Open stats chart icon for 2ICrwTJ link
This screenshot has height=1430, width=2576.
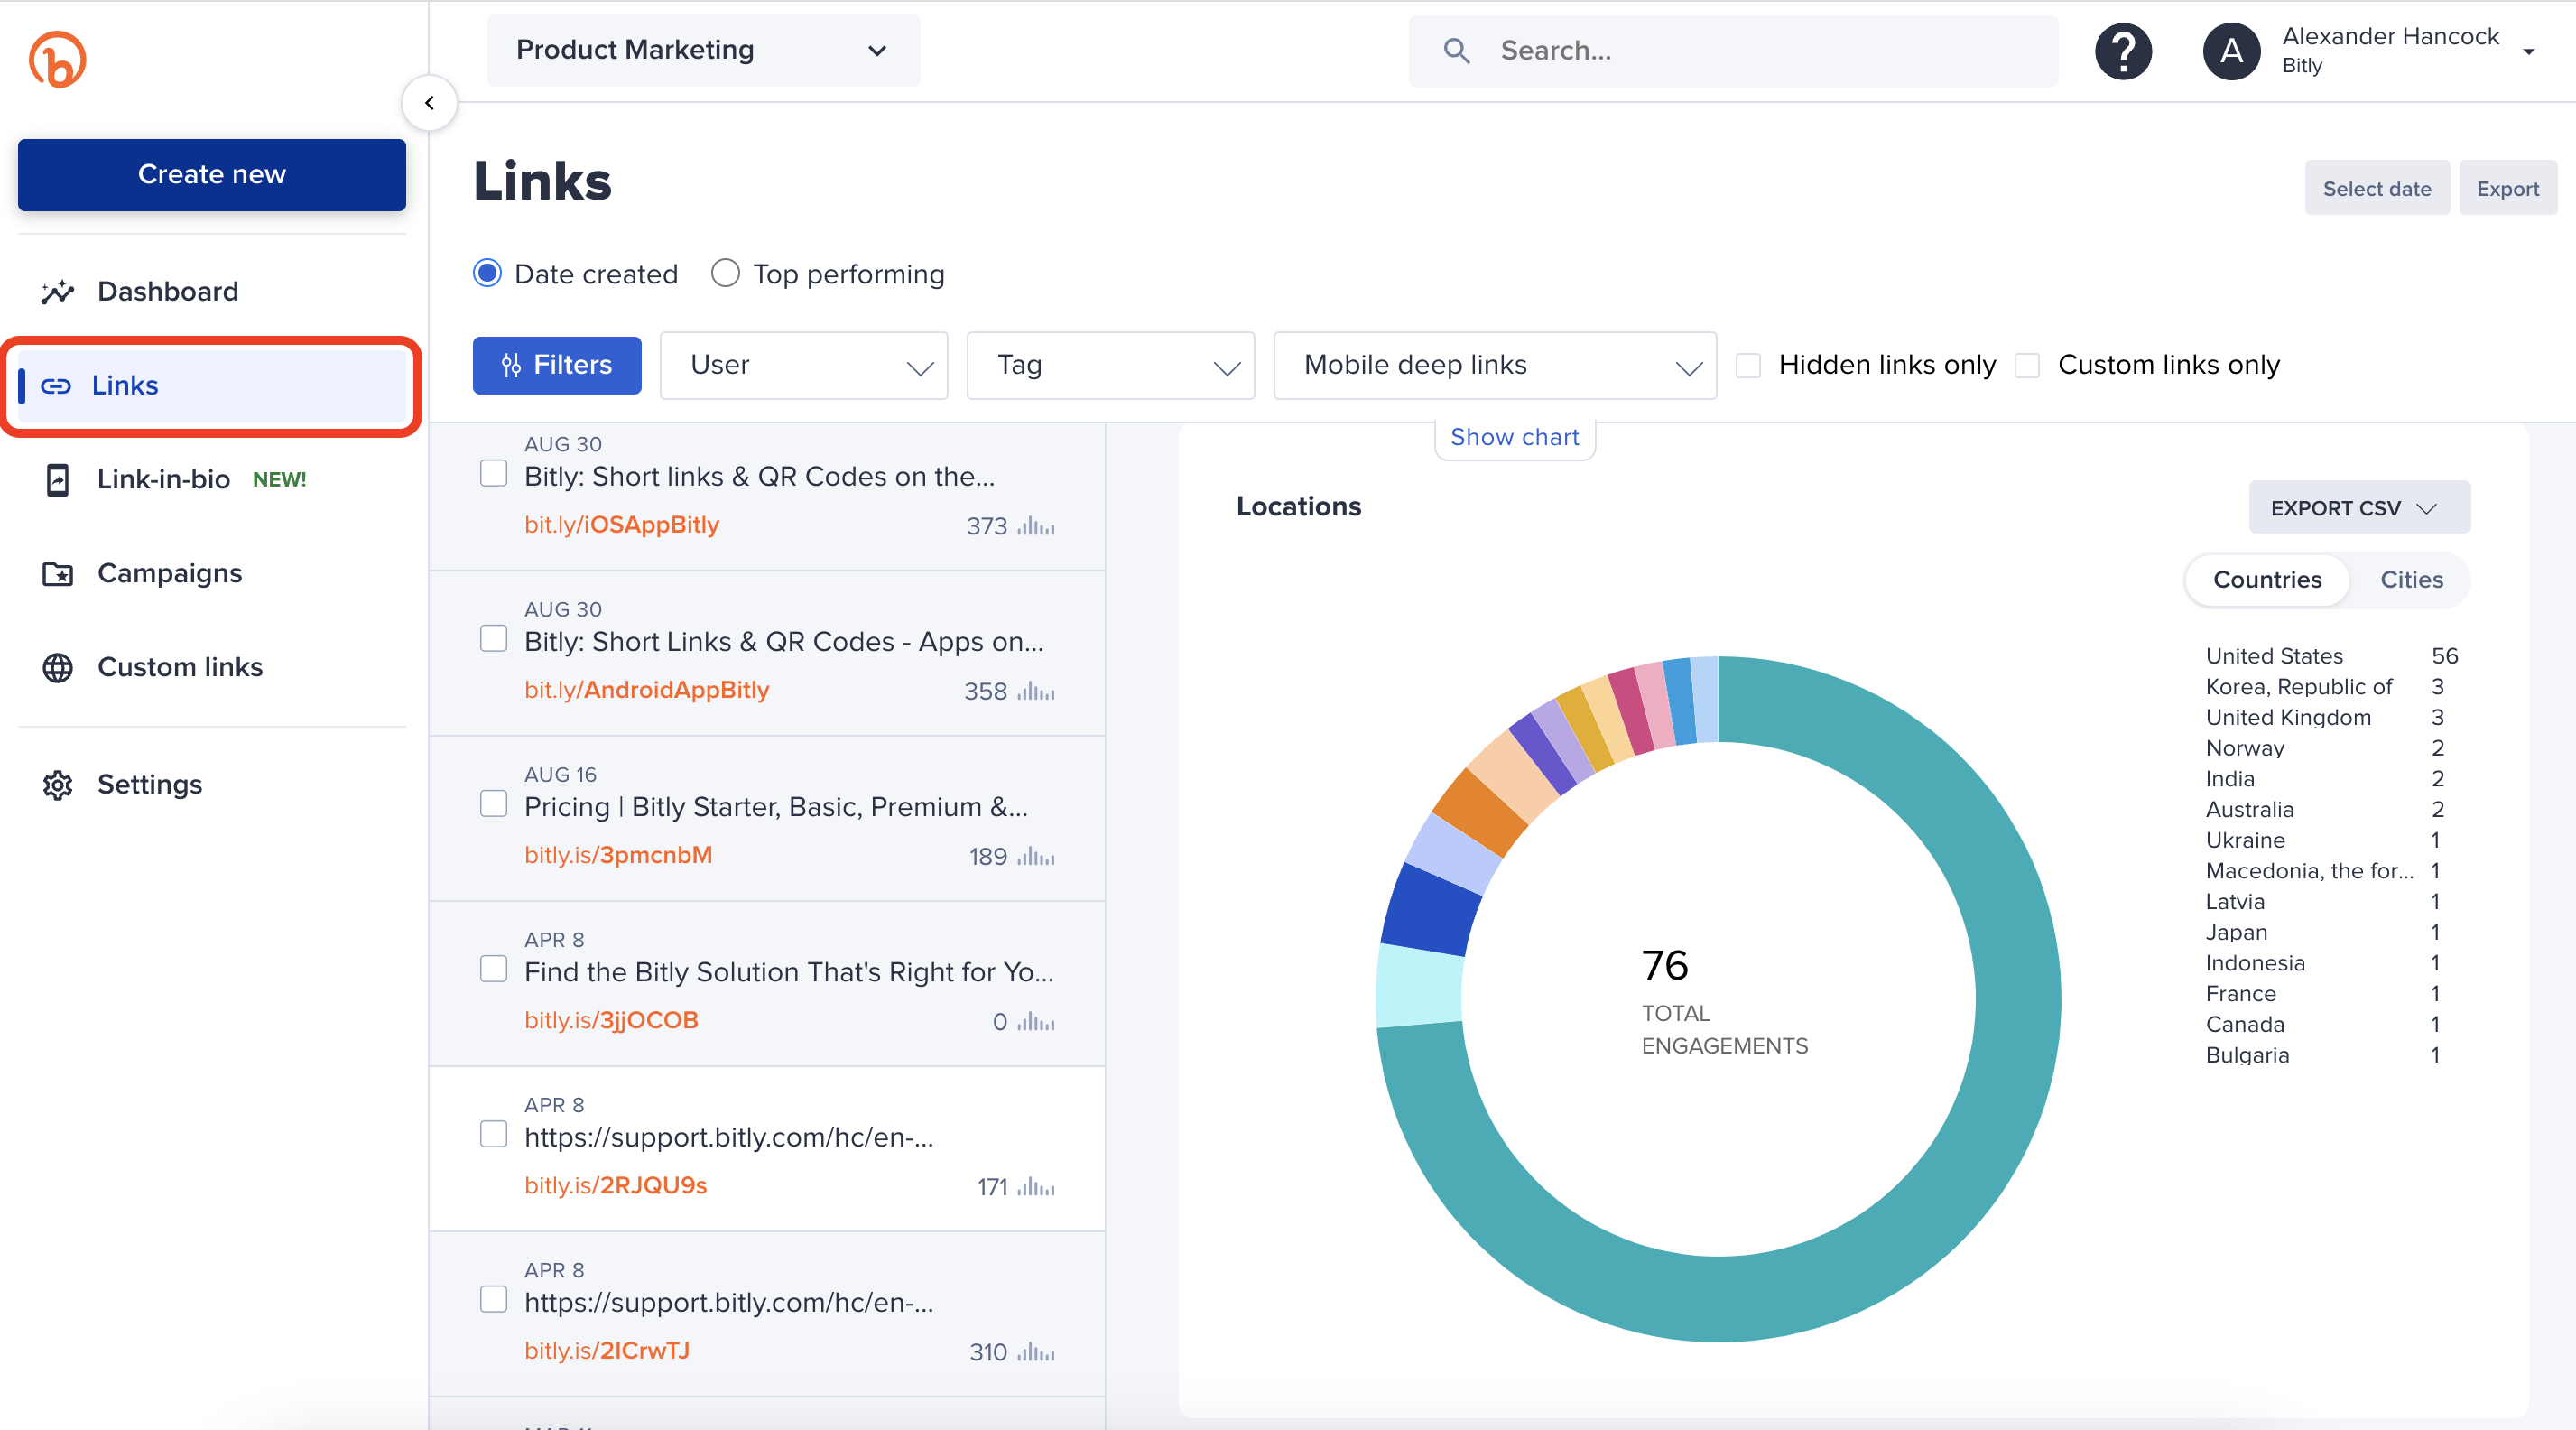[x=1035, y=1351]
